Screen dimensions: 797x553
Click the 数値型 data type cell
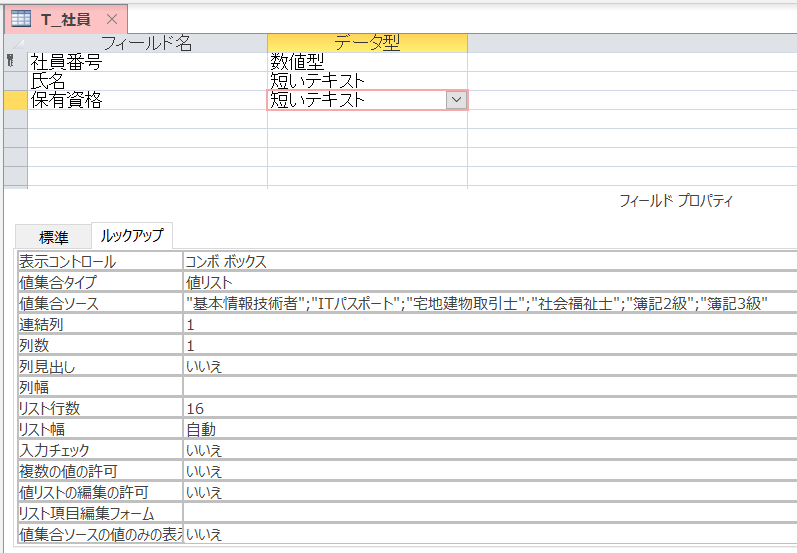(x=367, y=62)
